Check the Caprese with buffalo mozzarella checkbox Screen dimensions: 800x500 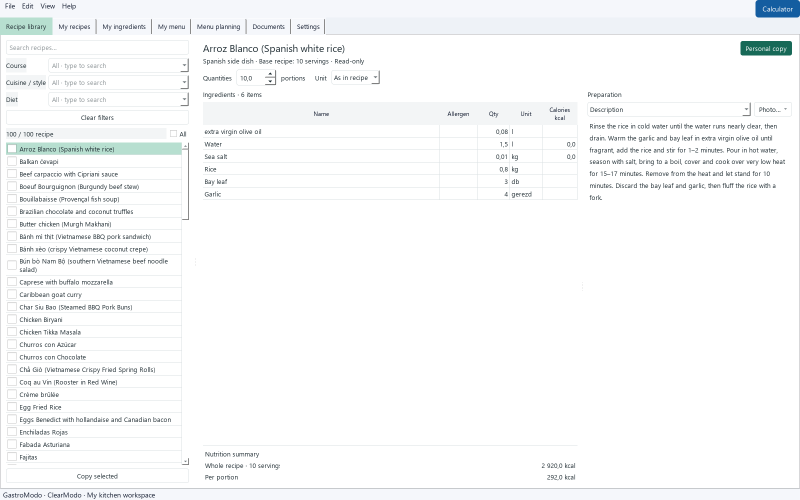coord(12,282)
